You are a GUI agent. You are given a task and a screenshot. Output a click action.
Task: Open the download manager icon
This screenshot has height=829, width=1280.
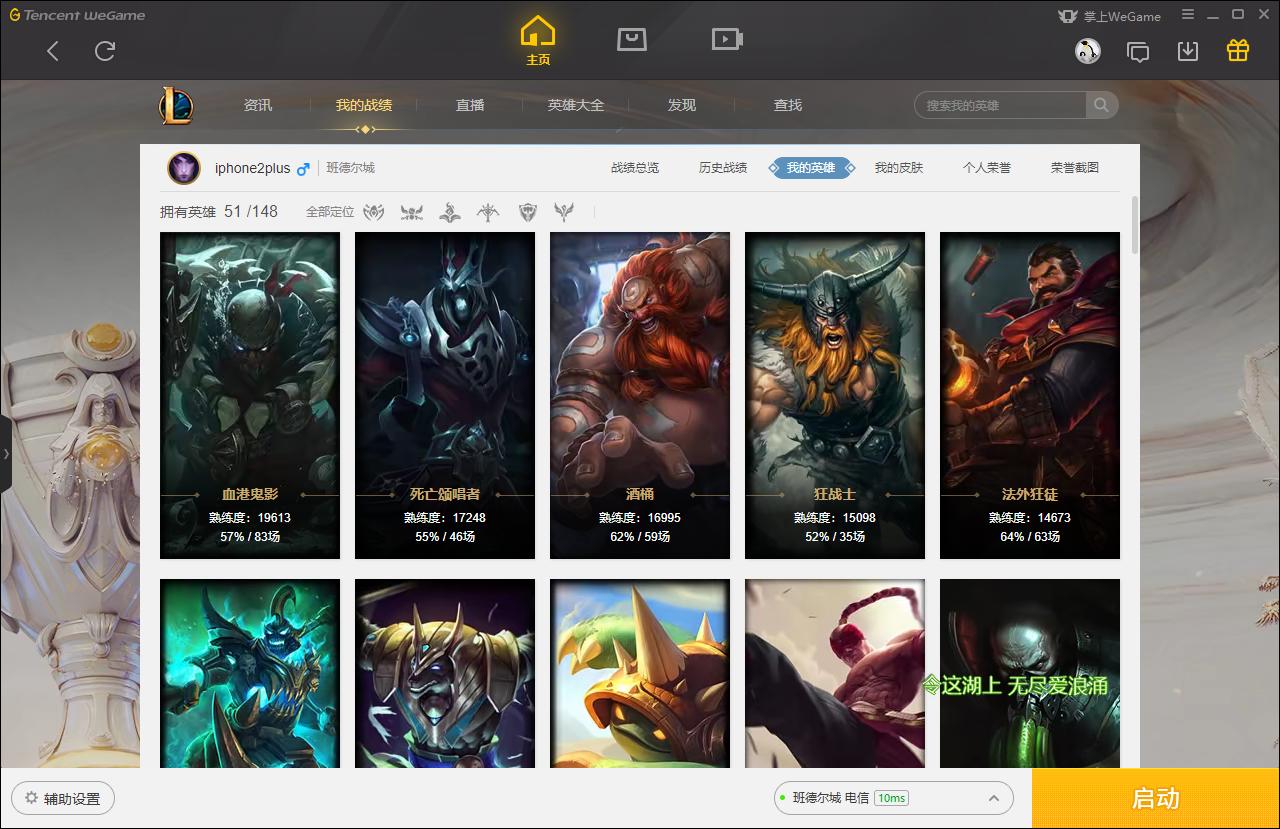coord(1188,51)
